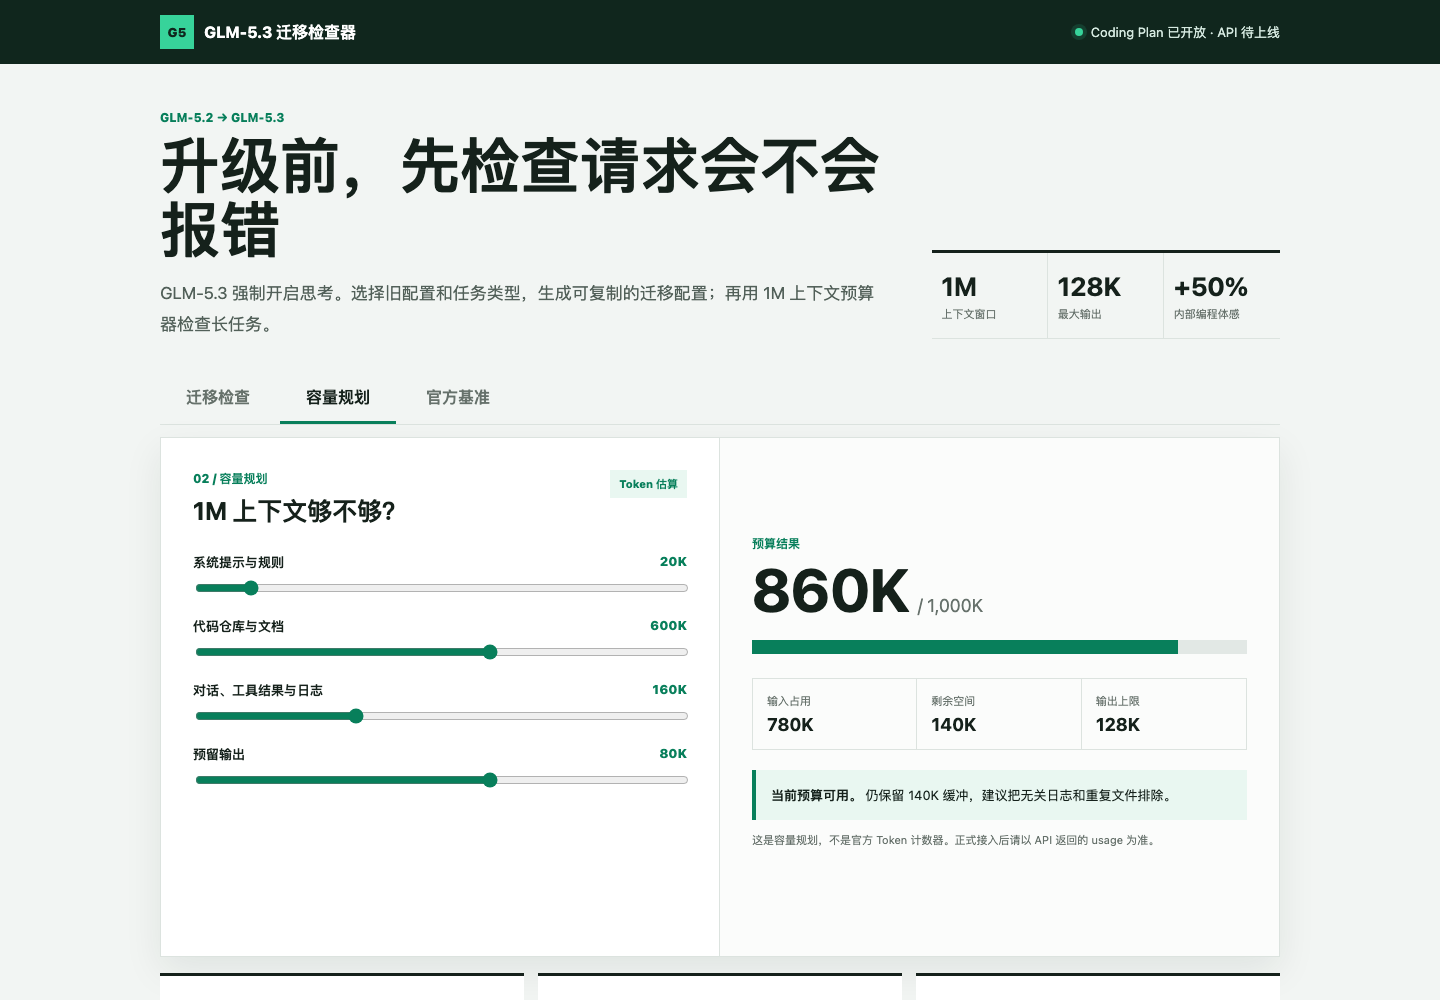Click the Token 估算 badge
1440x1000 pixels.
pos(648,484)
